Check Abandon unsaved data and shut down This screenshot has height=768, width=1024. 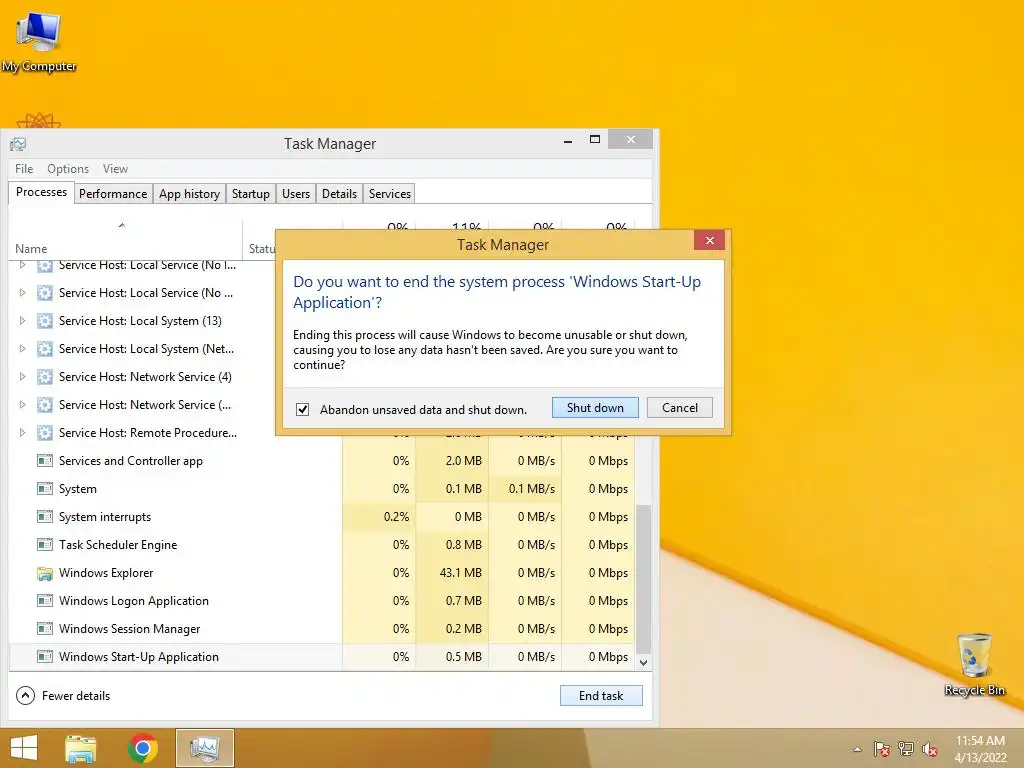pyautogui.click(x=302, y=409)
